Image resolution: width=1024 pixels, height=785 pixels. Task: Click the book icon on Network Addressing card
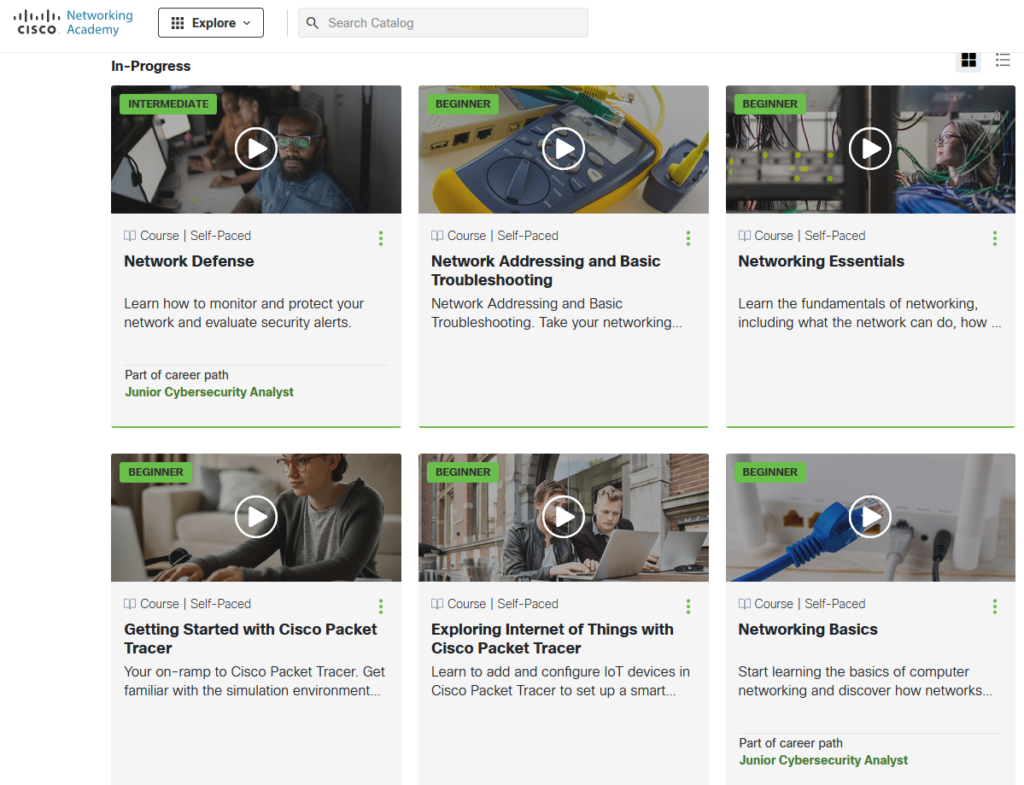coord(437,236)
